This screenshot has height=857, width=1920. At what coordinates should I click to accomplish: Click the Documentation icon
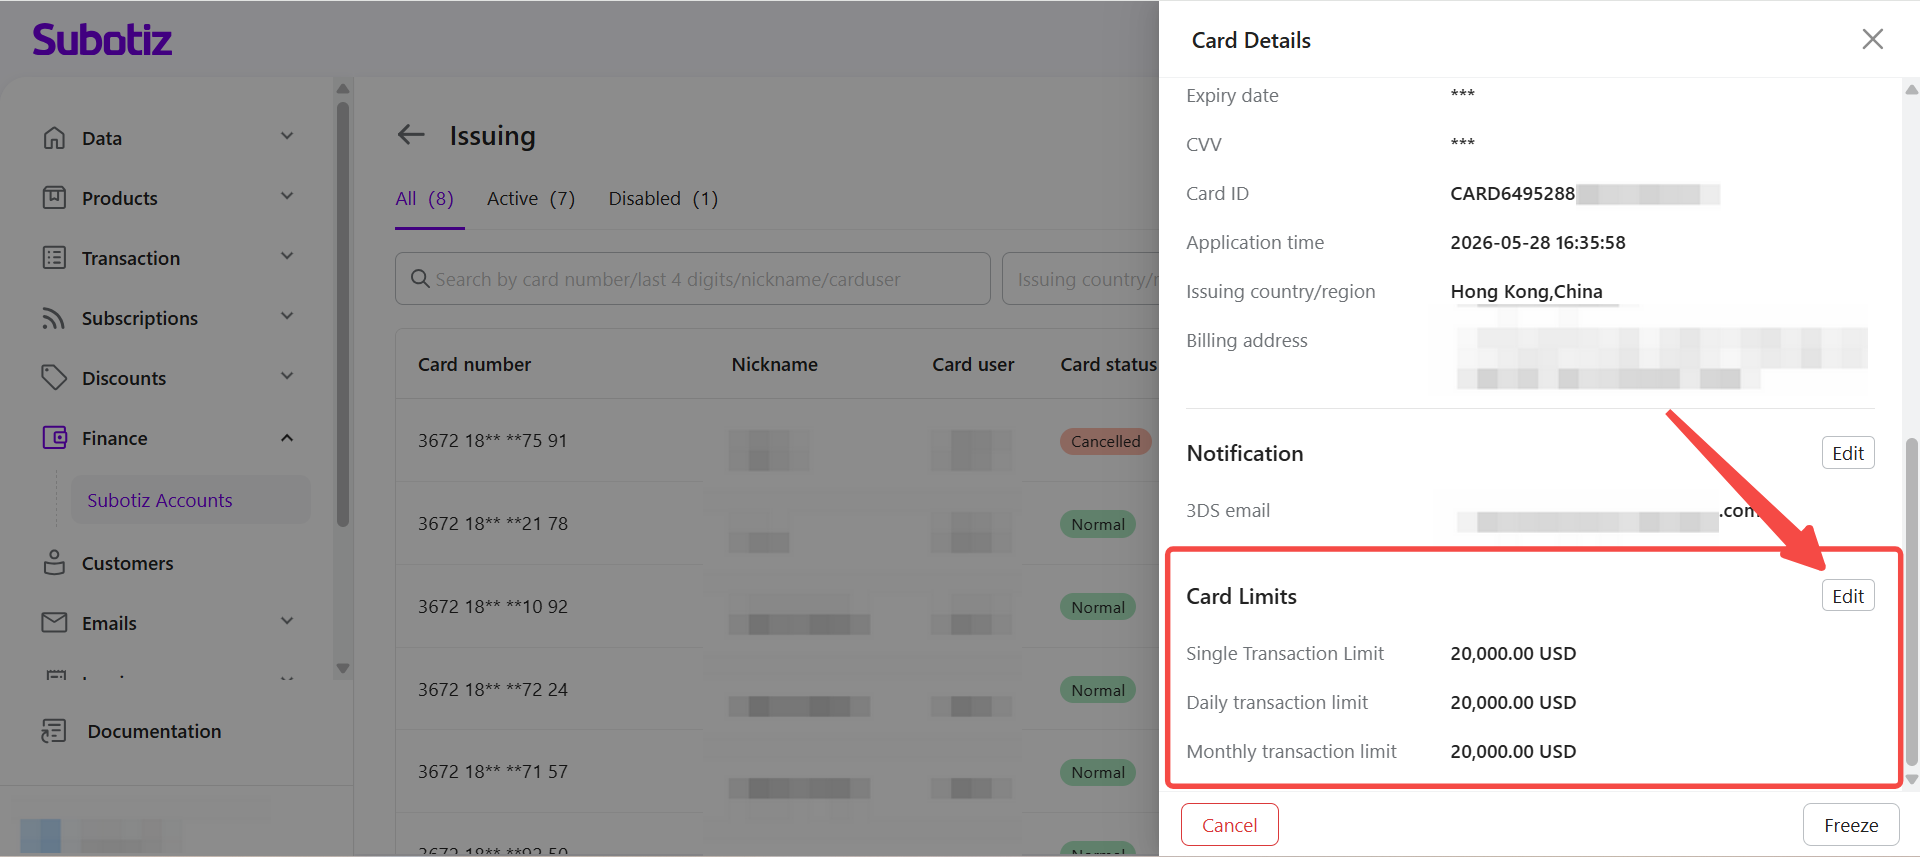[54, 731]
